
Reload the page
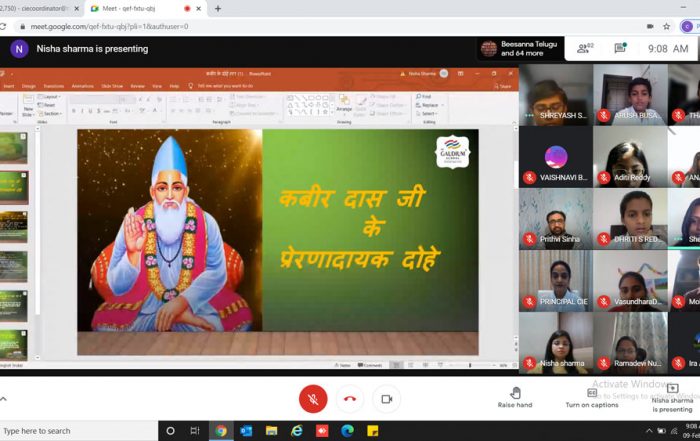(x=3, y=26)
